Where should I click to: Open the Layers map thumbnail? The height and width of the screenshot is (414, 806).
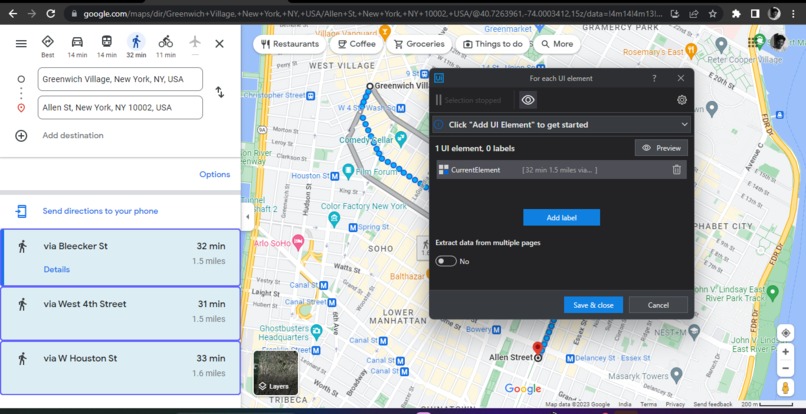tap(276, 373)
